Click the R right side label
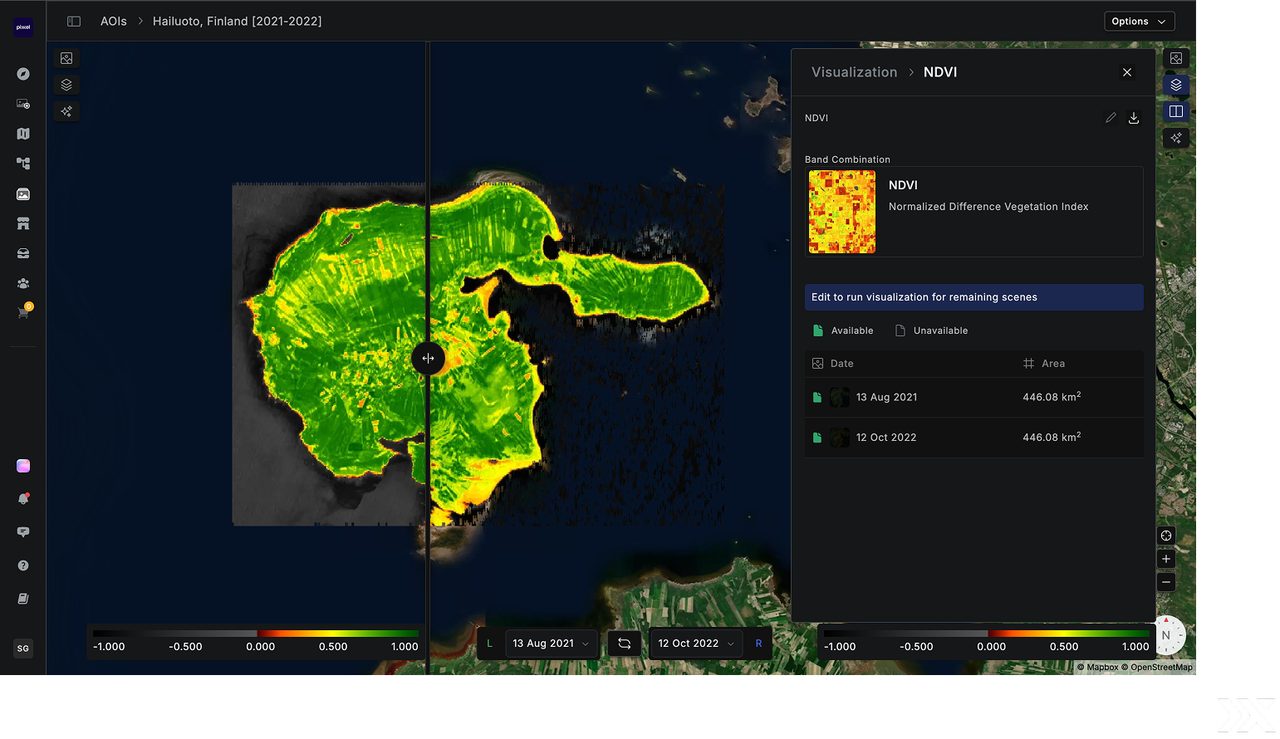 pyautogui.click(x=758, y=644)
